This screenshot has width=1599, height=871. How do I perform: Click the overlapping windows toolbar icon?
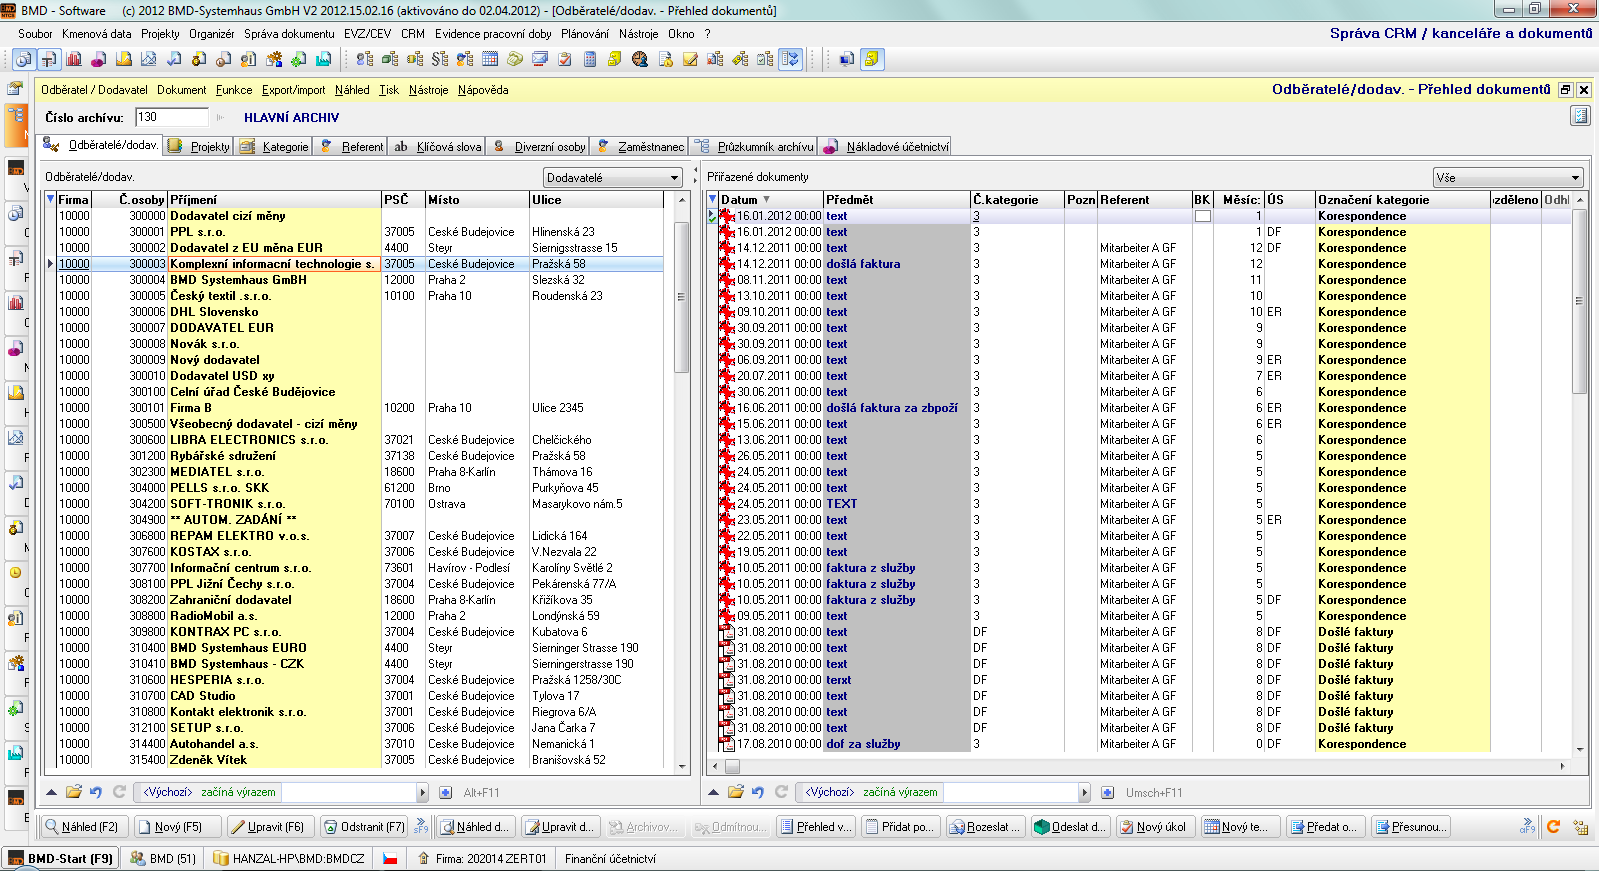(x=847, y=59)
